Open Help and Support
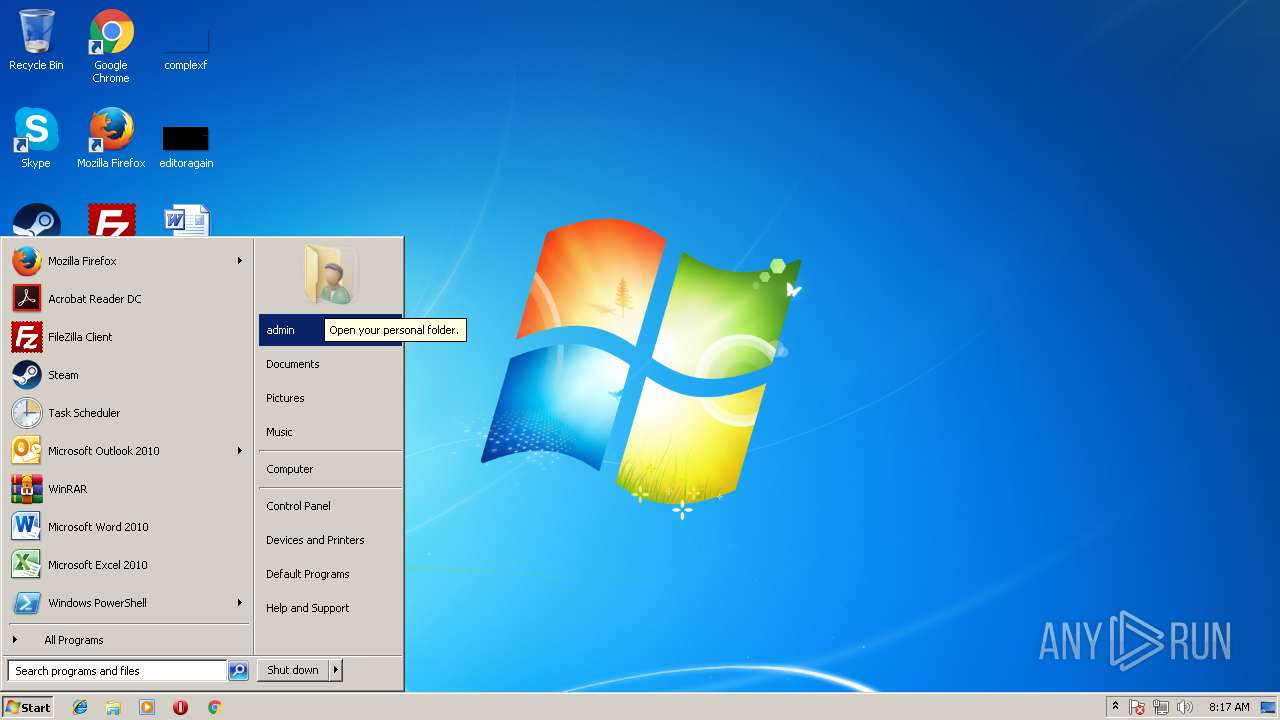This screenshot has width=1280, height=720. pyautogui.click(x=330, y=608)
